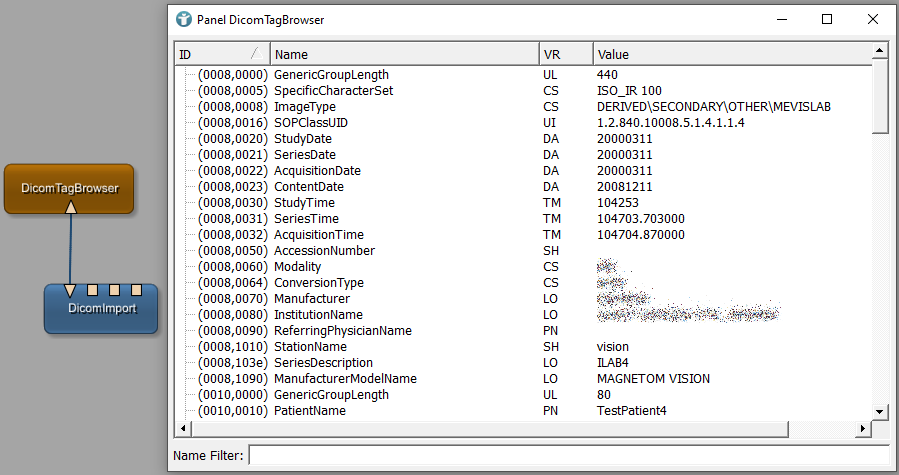899x475 pixels.
Task: Click the VR column header
Action: (565, 54)
